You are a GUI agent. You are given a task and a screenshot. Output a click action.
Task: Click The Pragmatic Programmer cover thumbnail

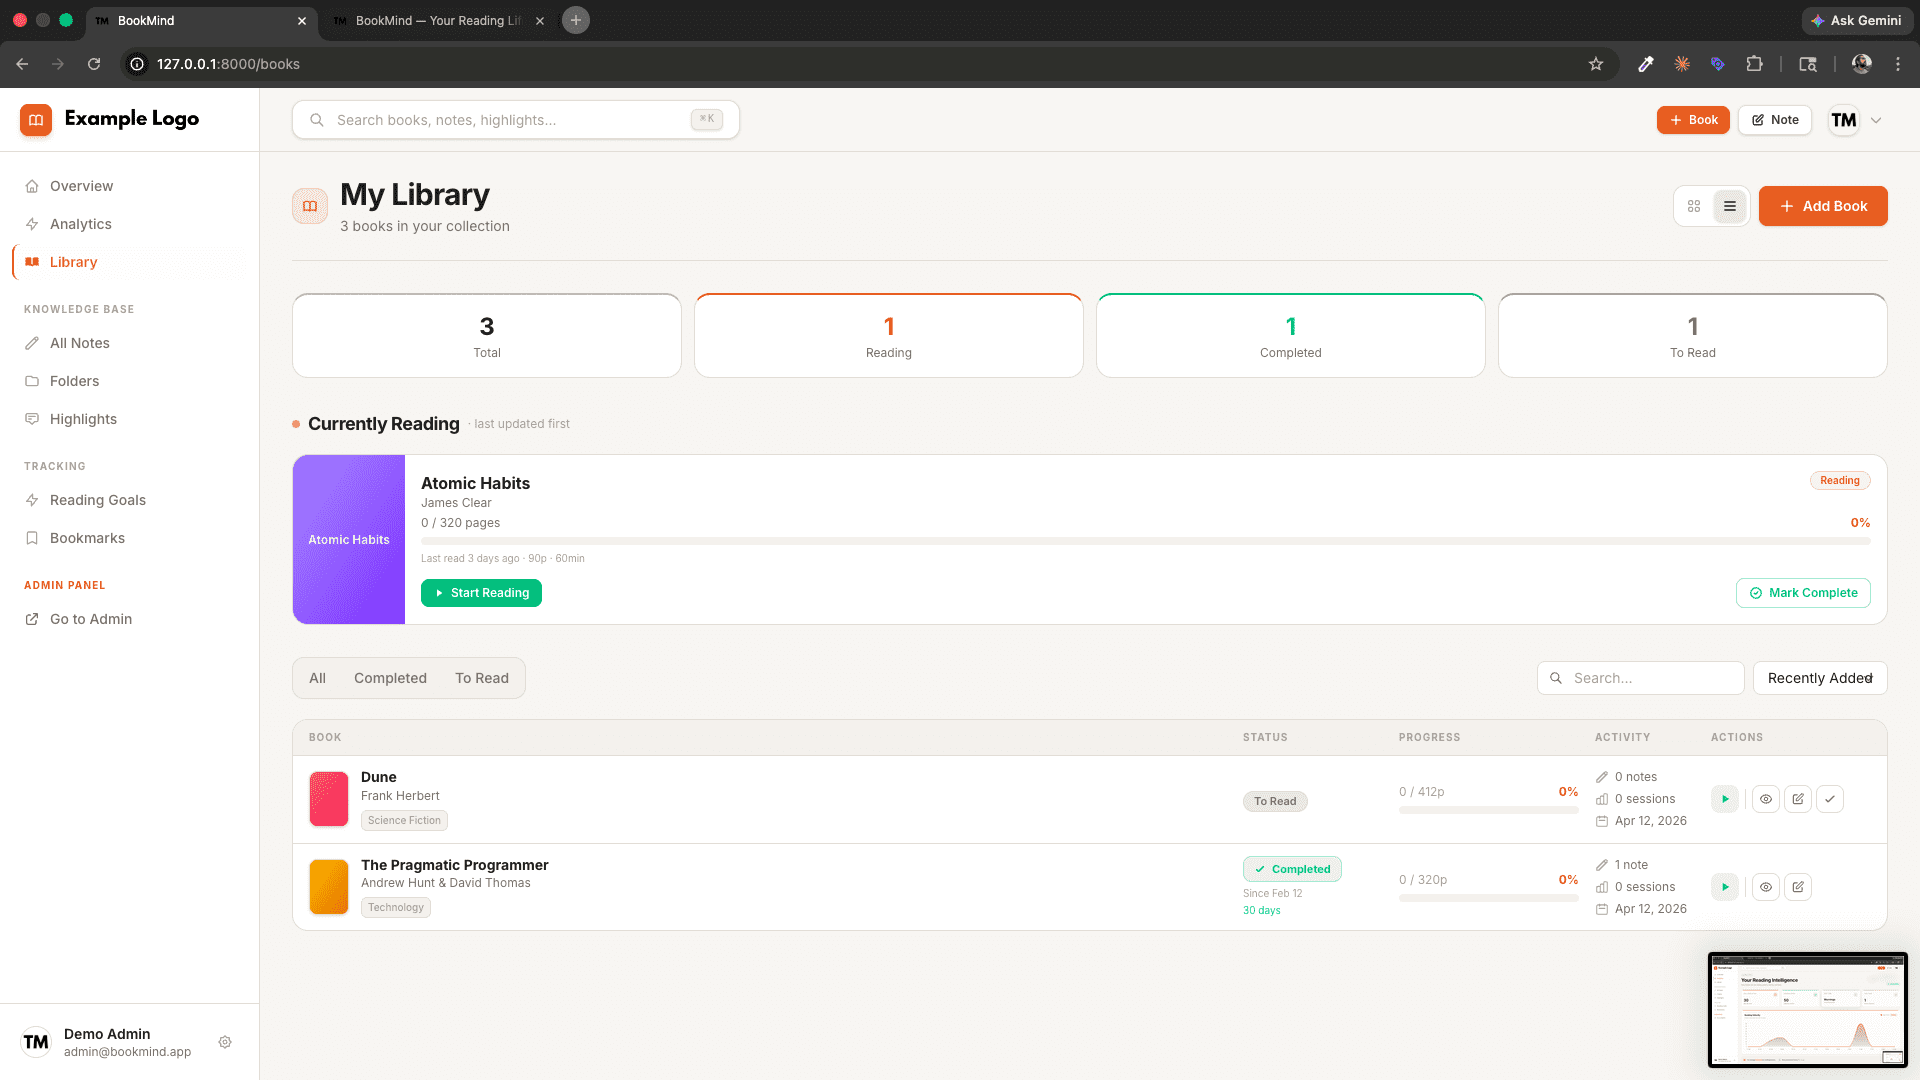tap(329, 887)
